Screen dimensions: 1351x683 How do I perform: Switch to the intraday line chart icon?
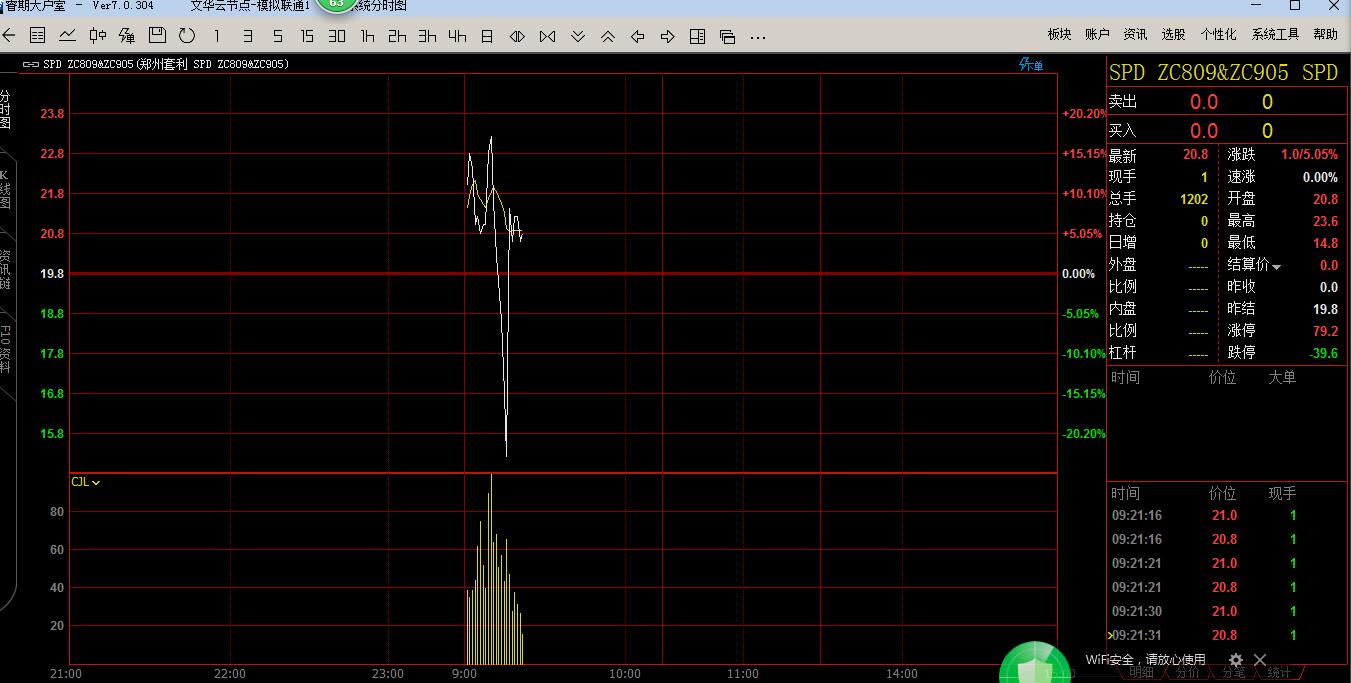(67, 36)
